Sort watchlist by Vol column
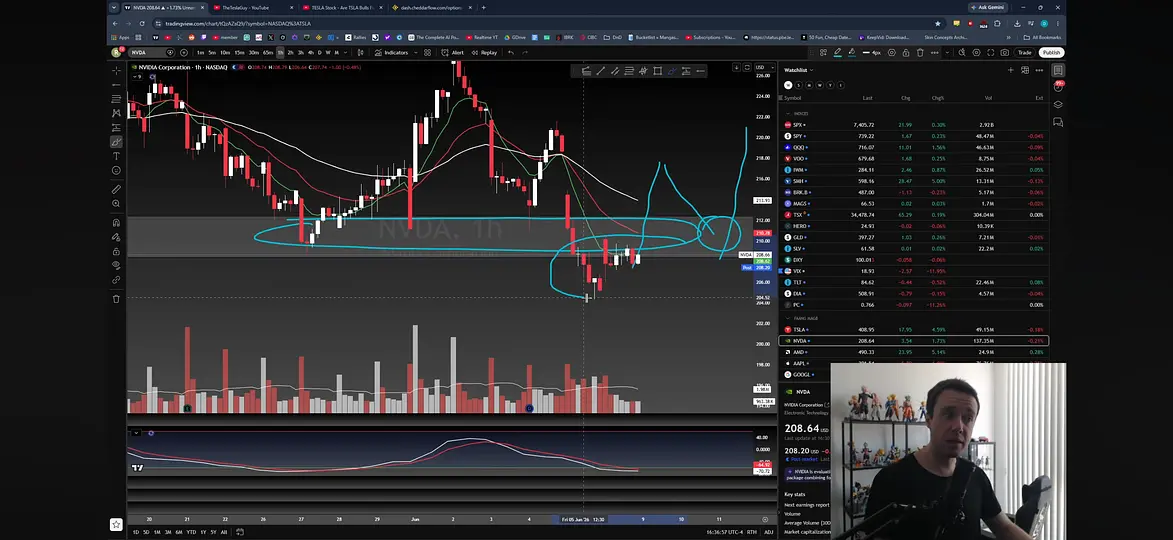 pyautogui.click(x=989, y=98)
